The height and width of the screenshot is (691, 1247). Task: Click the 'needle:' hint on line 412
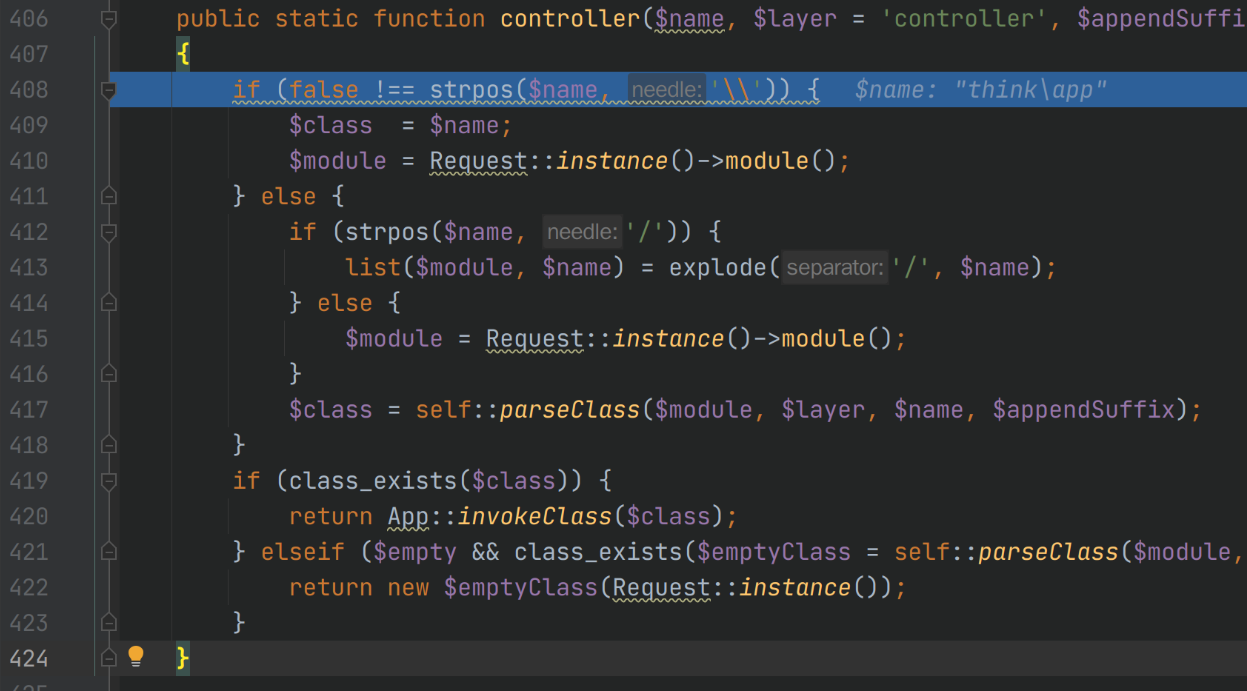click(583, 233)
